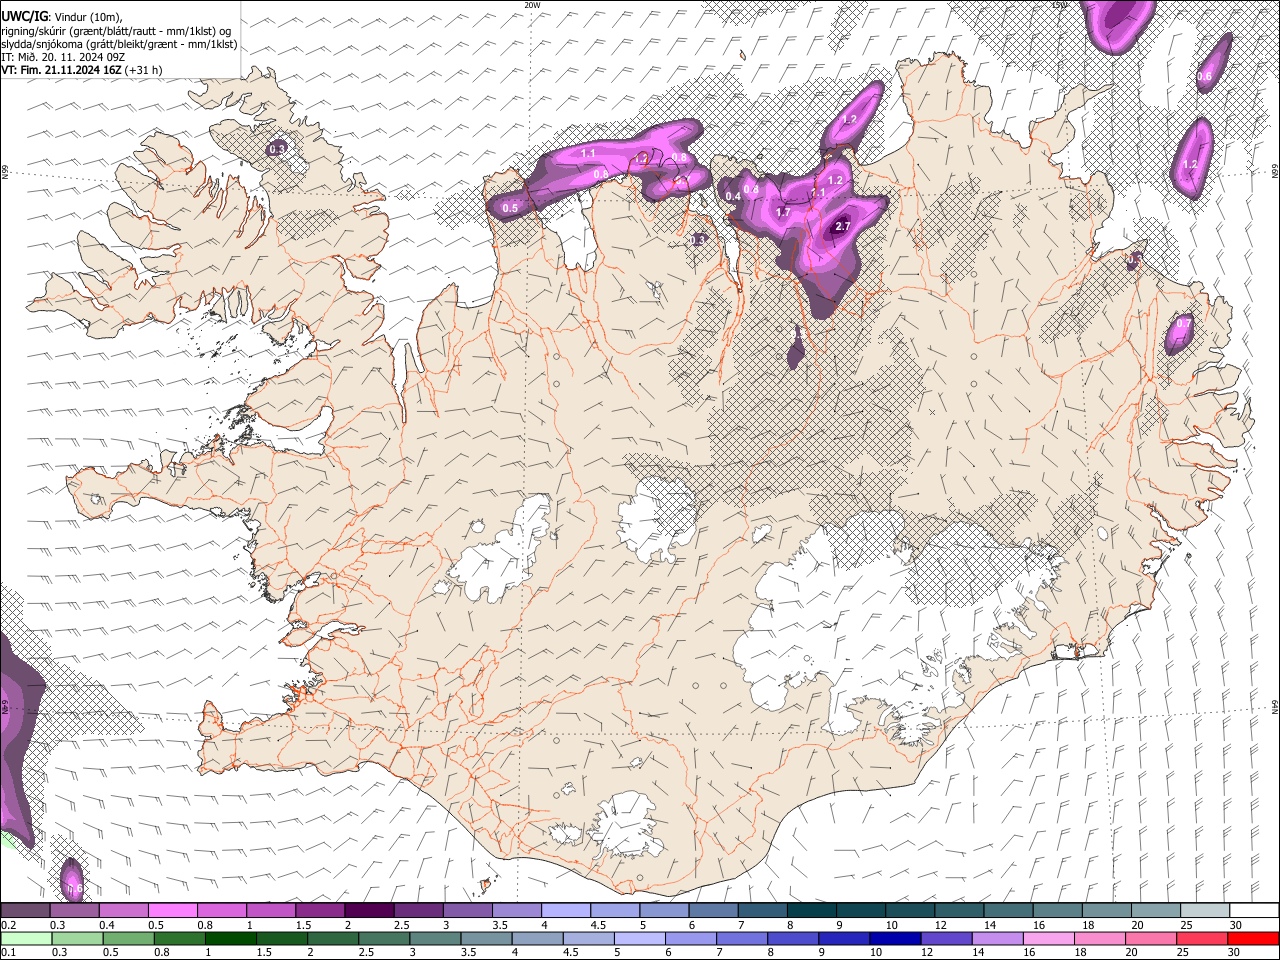Screen dimensions: 1280x960
Task: Pick the dark teal 8–9 swatch, upper scale
Action: pos(812,910)
